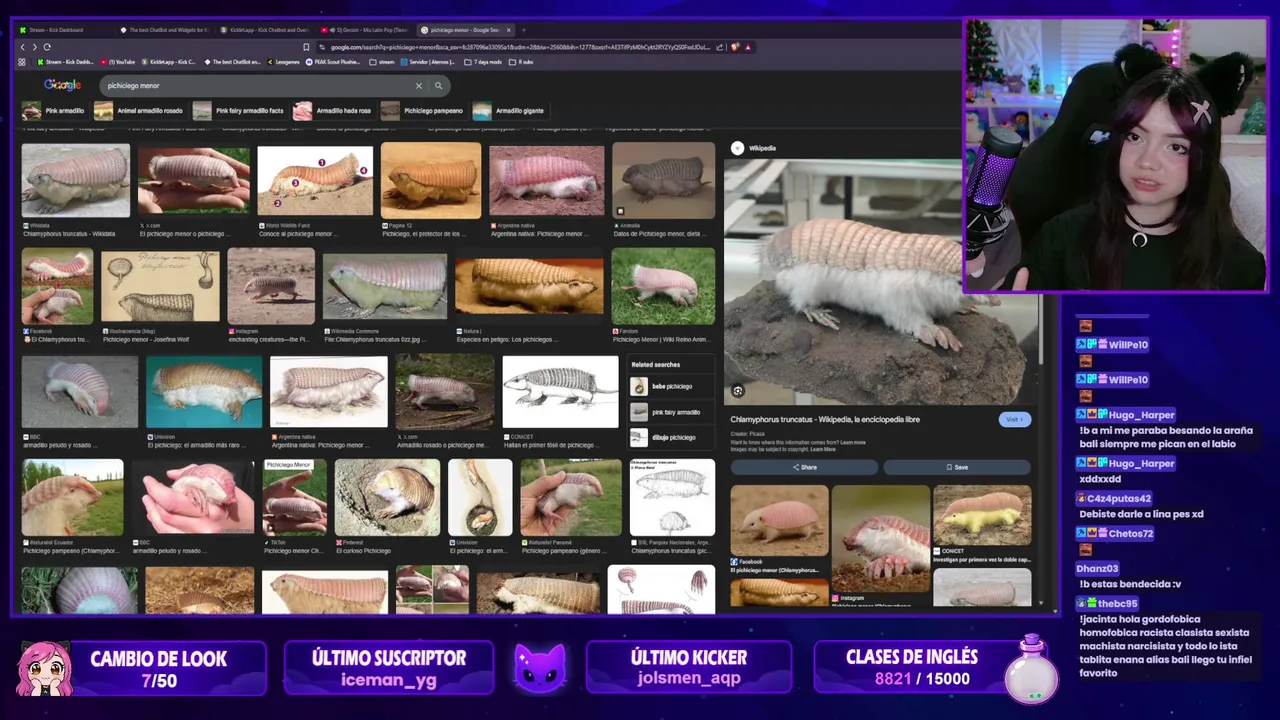Open the new tab plus button
Screen dimensions: 1280x720
pyautogui.click(x=524, y=30)
